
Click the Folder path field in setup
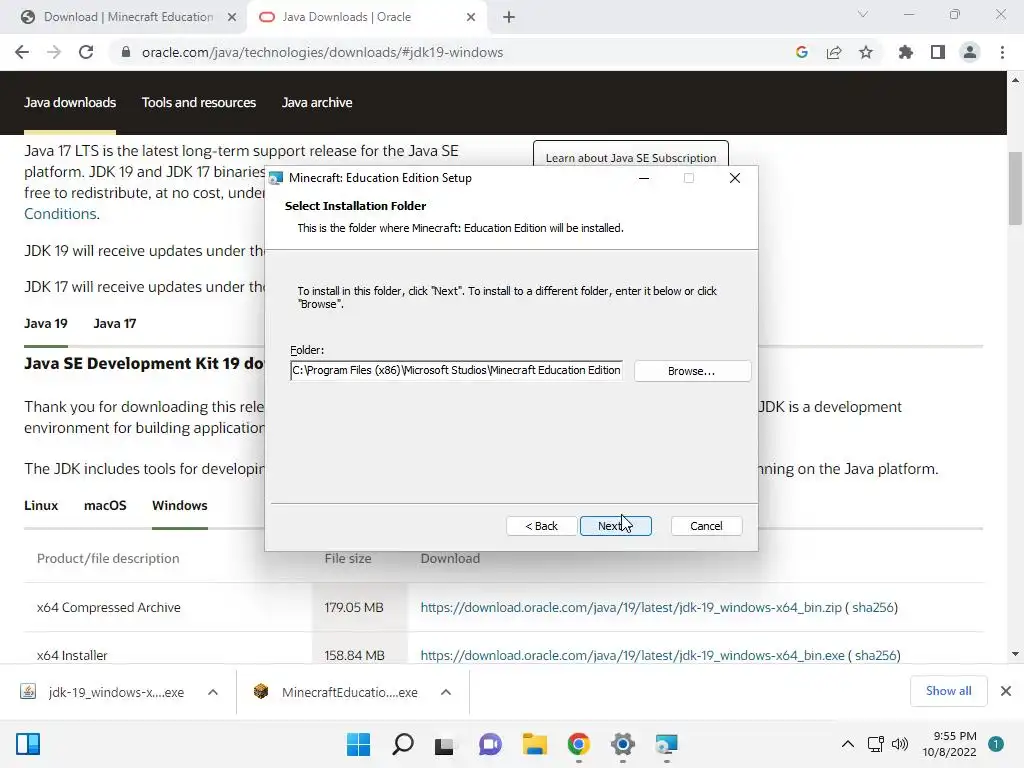[456, 370]
